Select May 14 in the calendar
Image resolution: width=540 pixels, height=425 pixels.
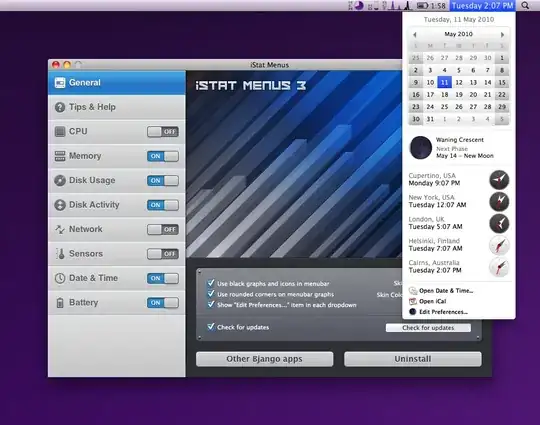point(487,82)
